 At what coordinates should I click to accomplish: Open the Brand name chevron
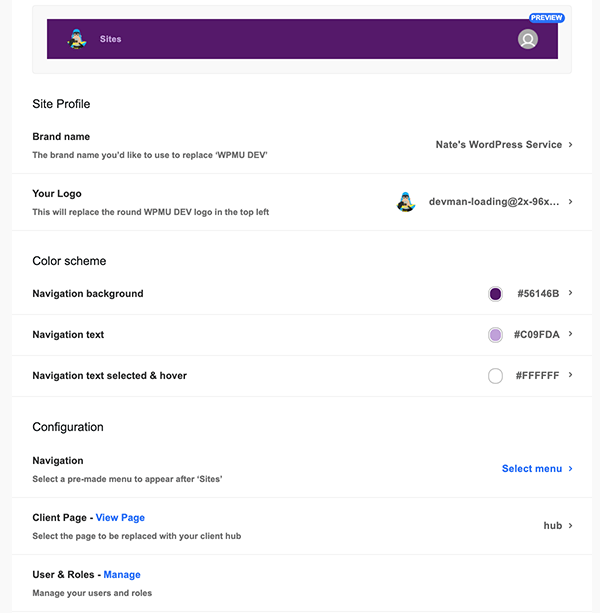click(x=571, y=145)
